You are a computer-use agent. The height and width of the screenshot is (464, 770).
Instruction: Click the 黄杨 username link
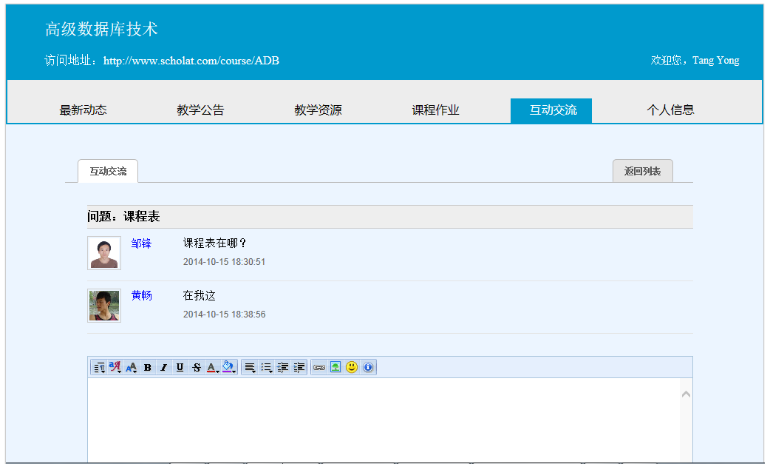141,296
